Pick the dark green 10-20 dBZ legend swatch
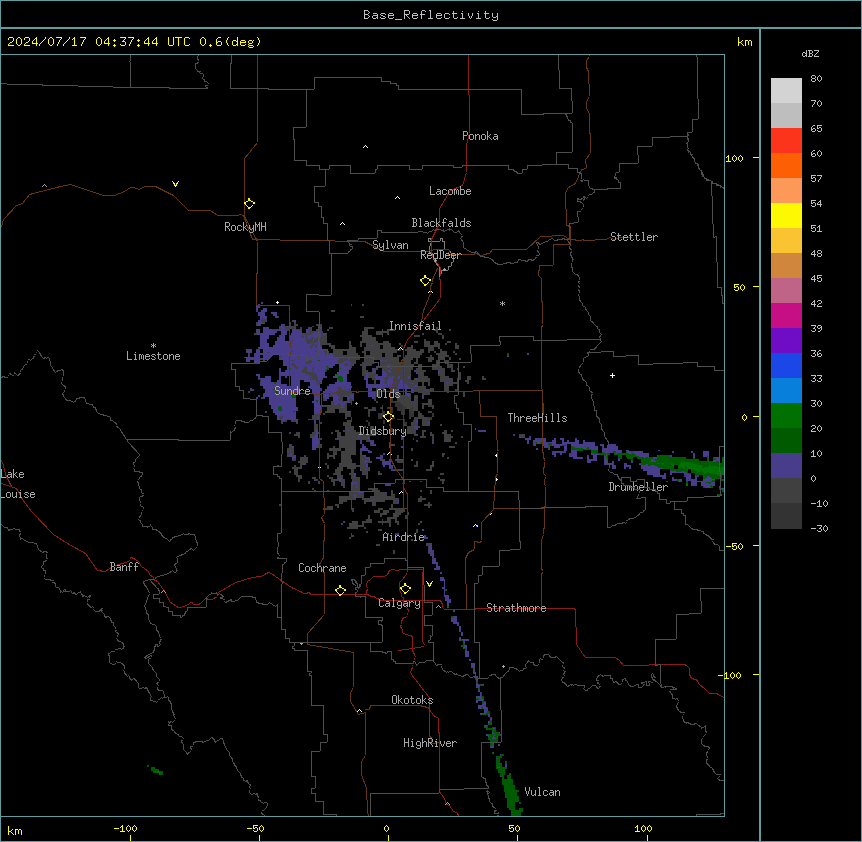Screen dimensions: 862x842 [786, 441]
